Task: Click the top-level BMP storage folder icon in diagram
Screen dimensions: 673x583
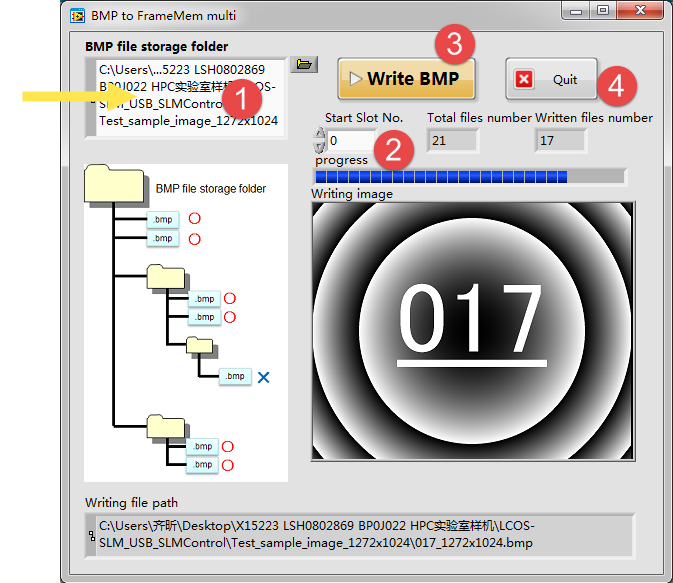Action: [x=115, y=183]
